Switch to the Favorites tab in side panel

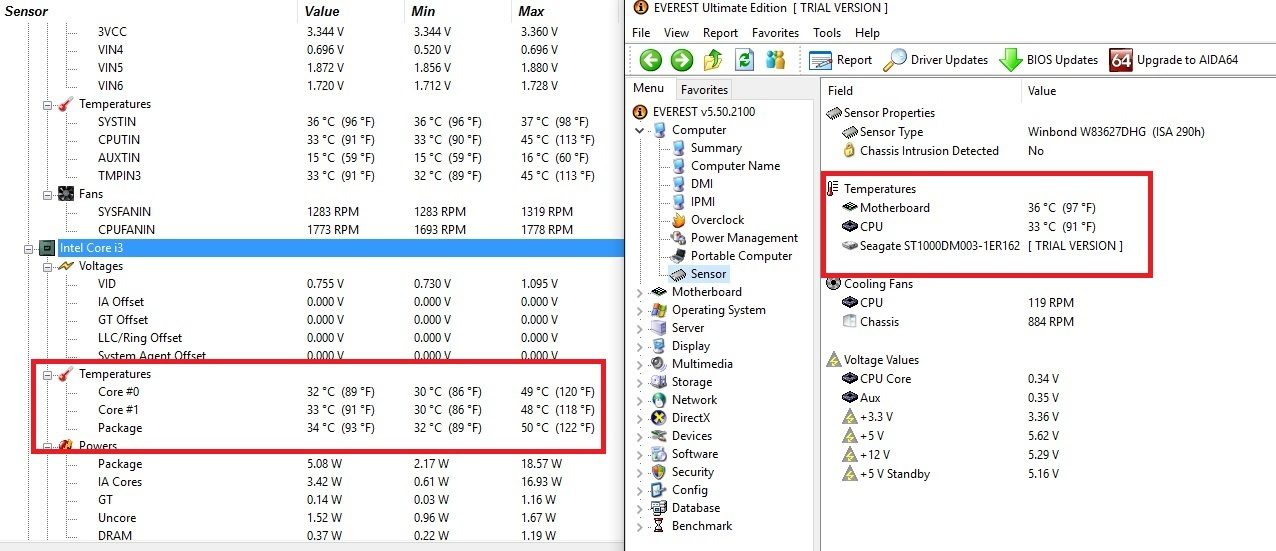click(x=704, y=89)
